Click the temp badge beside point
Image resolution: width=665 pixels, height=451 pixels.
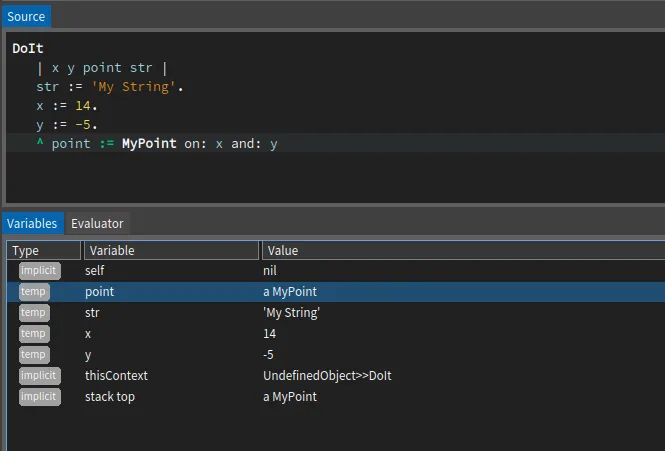tap(34, 292)
